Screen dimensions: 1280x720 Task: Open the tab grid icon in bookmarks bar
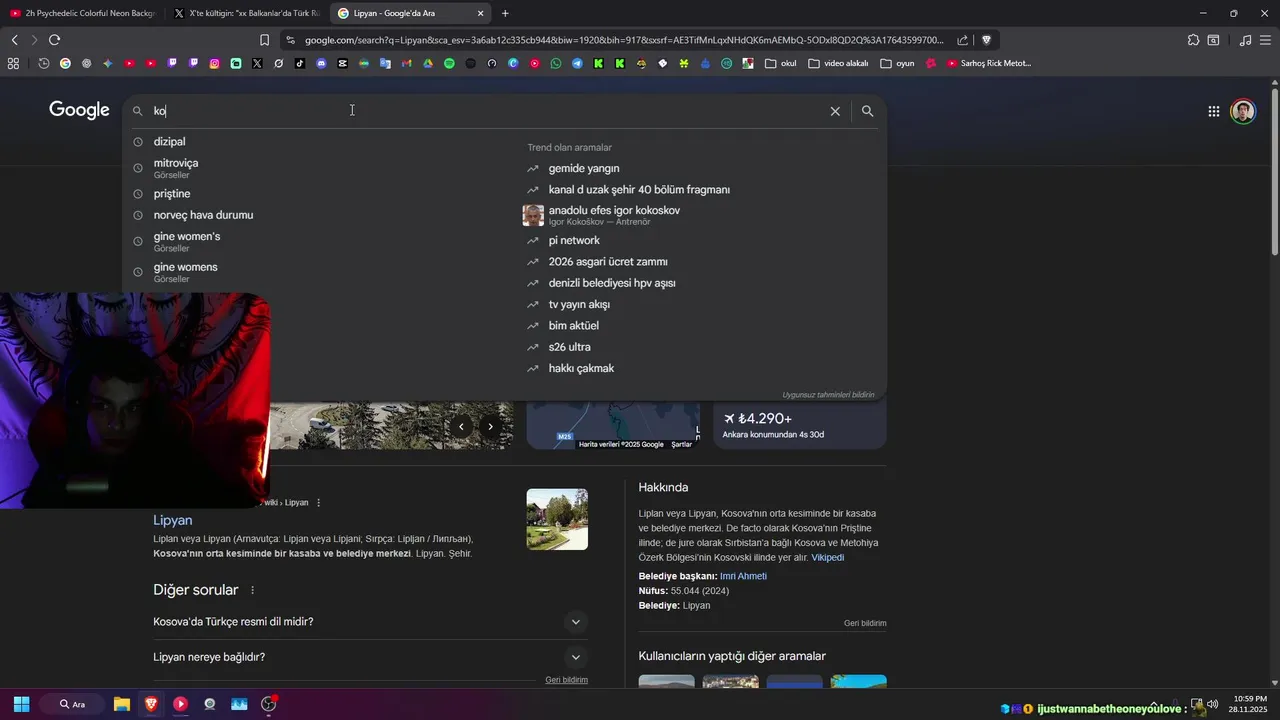click(x=13, y=63)
